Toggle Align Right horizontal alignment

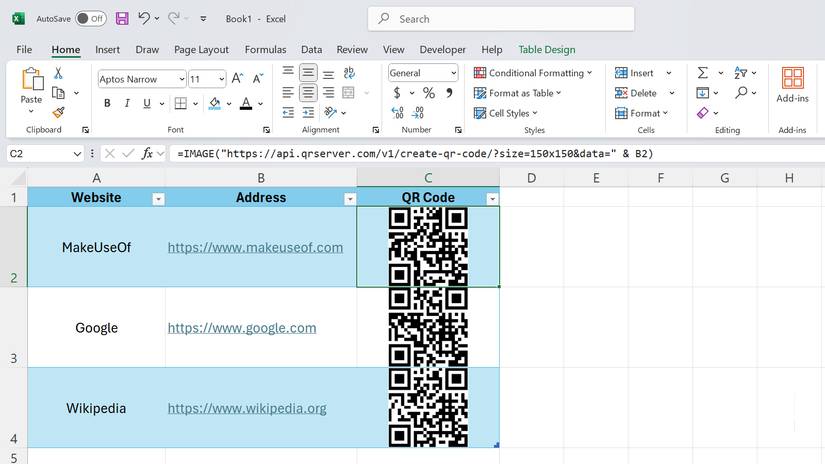pyautogui.click(x=328, y=93)
